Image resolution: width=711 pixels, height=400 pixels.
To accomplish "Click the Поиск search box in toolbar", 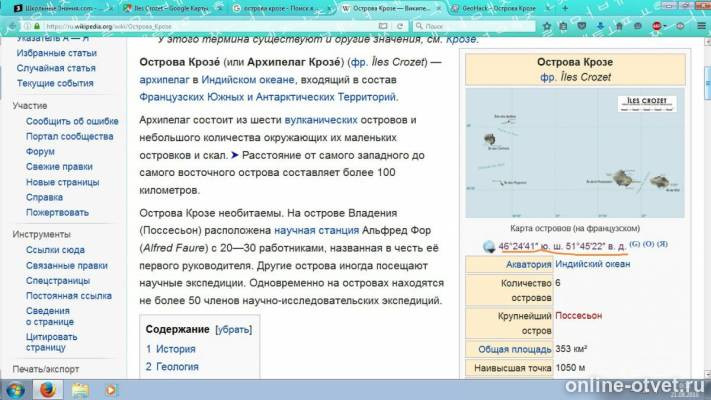I will pyautogui.click(x=474, y=26).
